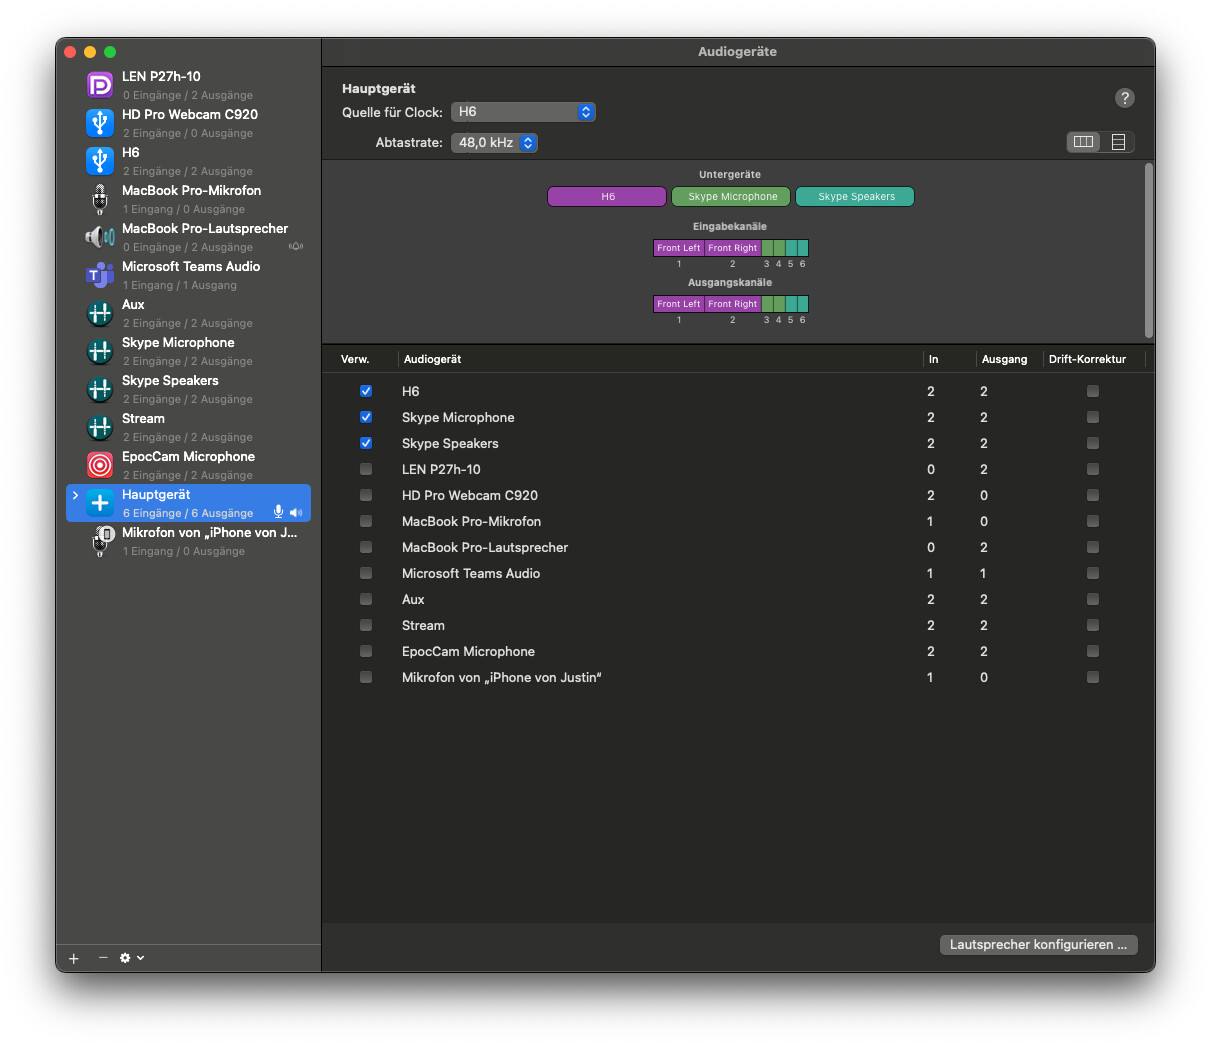The image size is (1211, 1046).
Task: Click the H6 USB device icon in sidebar
Action: [x=100, y=161]
